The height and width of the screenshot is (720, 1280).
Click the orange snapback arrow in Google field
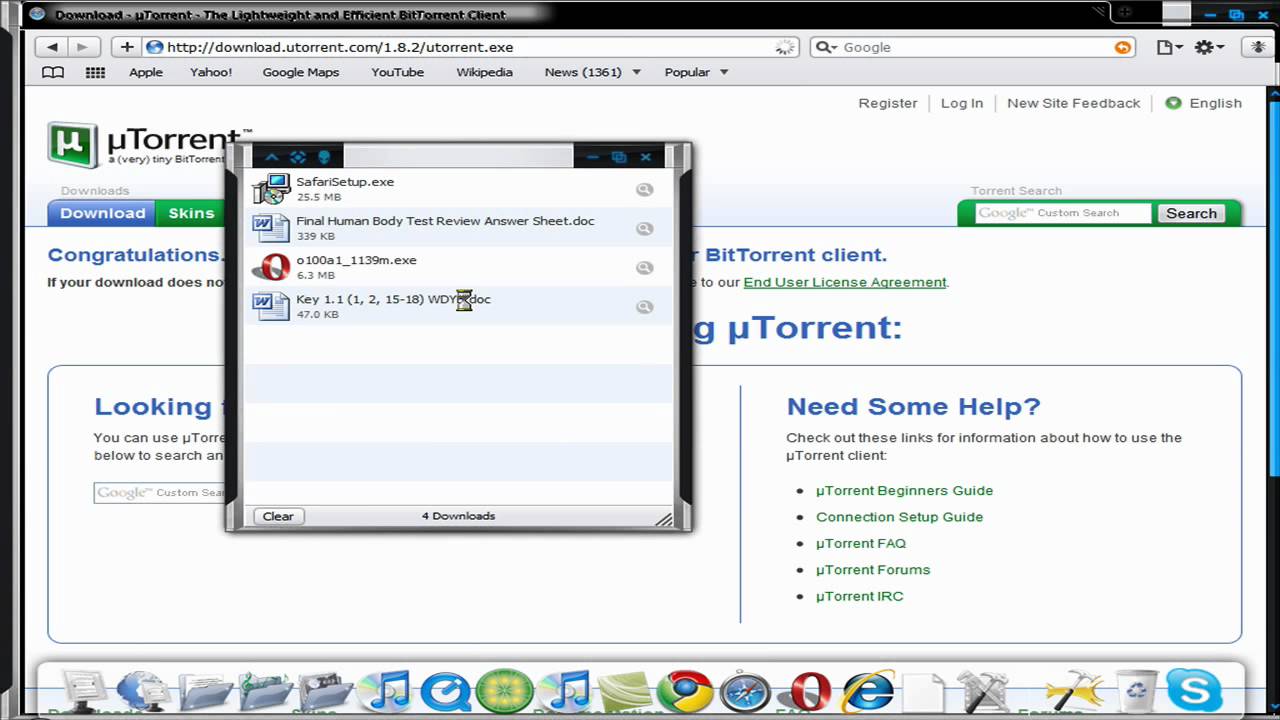point(1123,47)
